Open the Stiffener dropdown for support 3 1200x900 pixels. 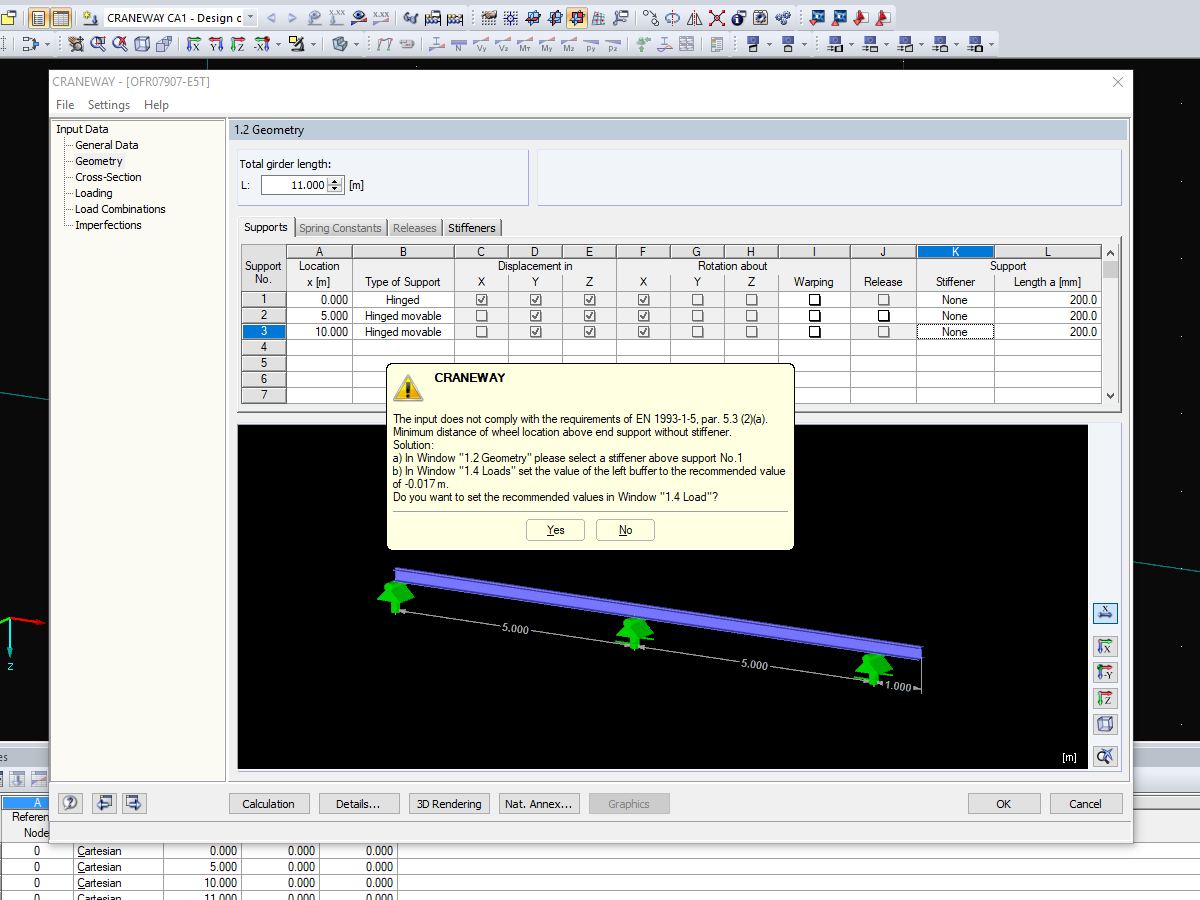pos(954,331)
